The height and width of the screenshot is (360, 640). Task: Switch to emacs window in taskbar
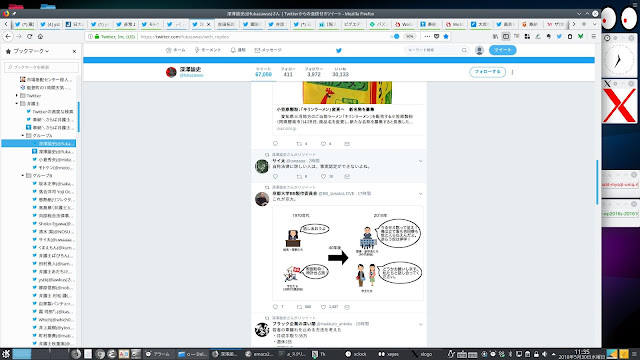pyautogui.click(x=259, y=354)
